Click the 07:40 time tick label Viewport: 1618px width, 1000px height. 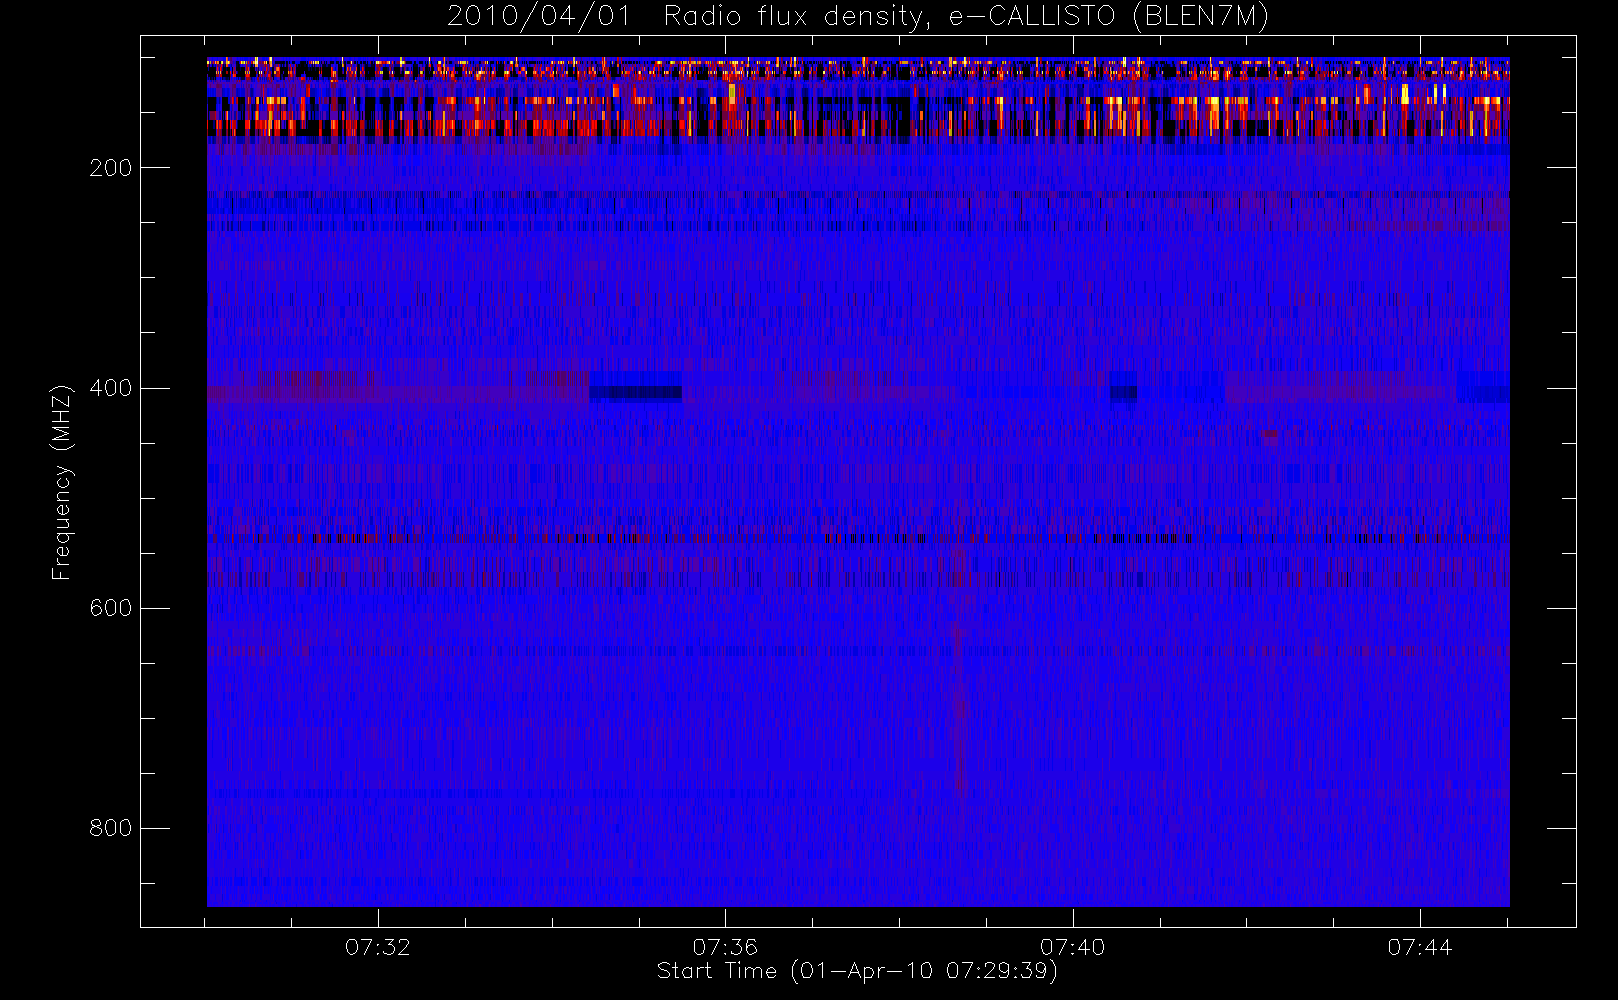pos(1072,947)
